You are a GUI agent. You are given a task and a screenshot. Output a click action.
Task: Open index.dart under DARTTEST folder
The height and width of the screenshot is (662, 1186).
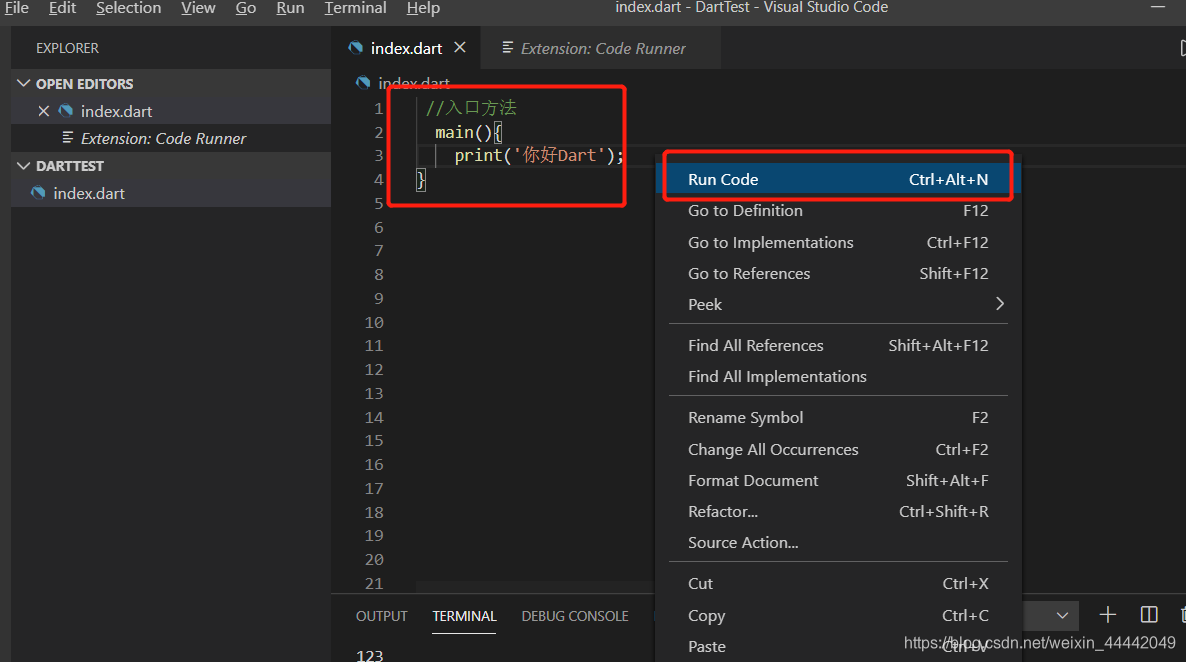(x=172, y=193)
